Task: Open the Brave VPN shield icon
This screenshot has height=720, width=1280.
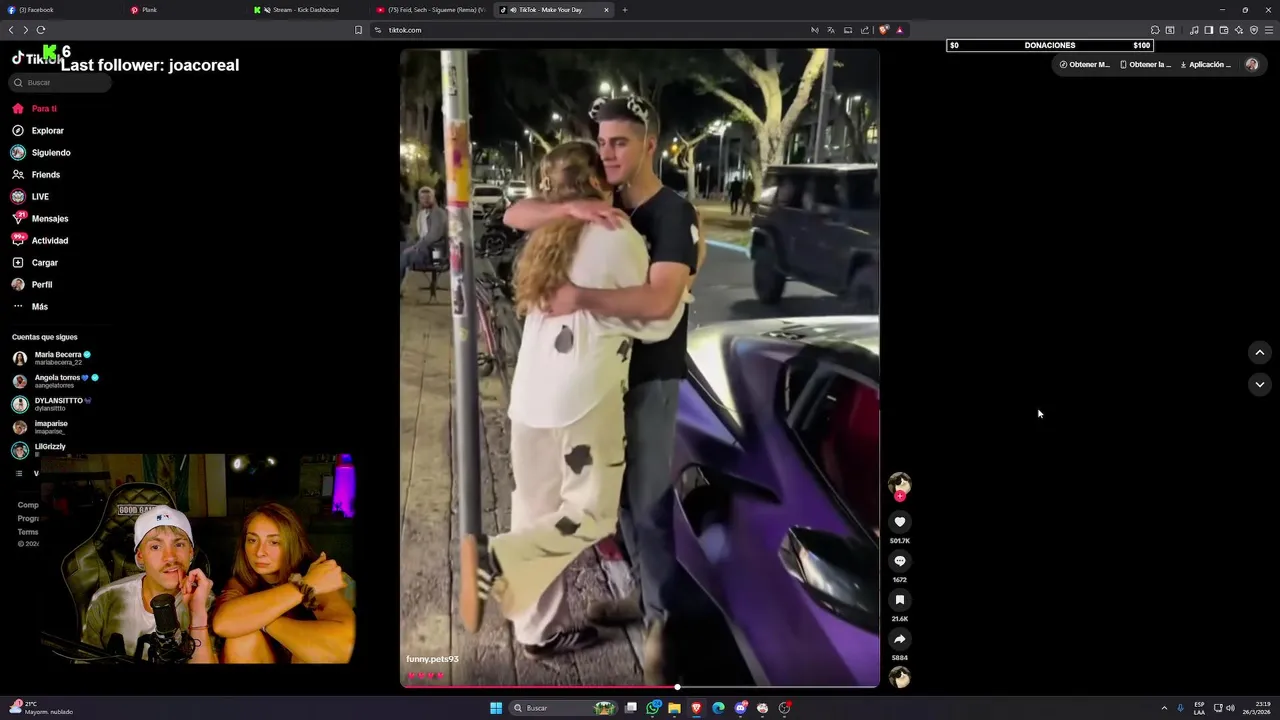Action: [x=1253, y=30]
